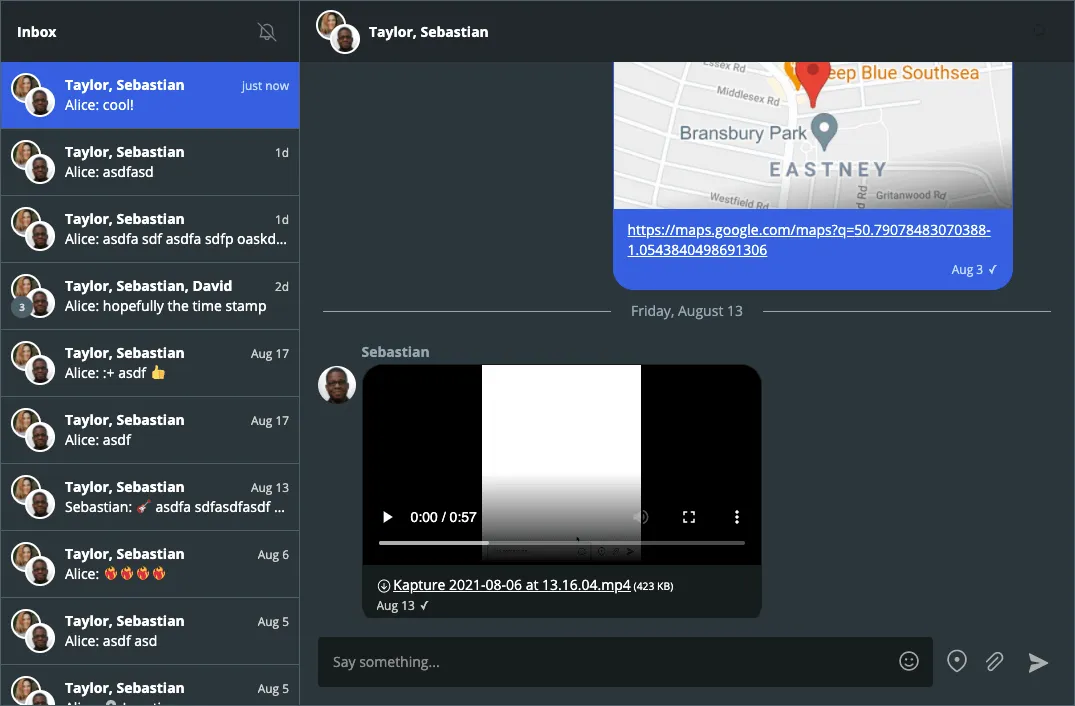The height and width of the screenshot is (706, 1075).
Task: Select the Taylor, Sebastian, David group chat
Action: click(150, 296)
